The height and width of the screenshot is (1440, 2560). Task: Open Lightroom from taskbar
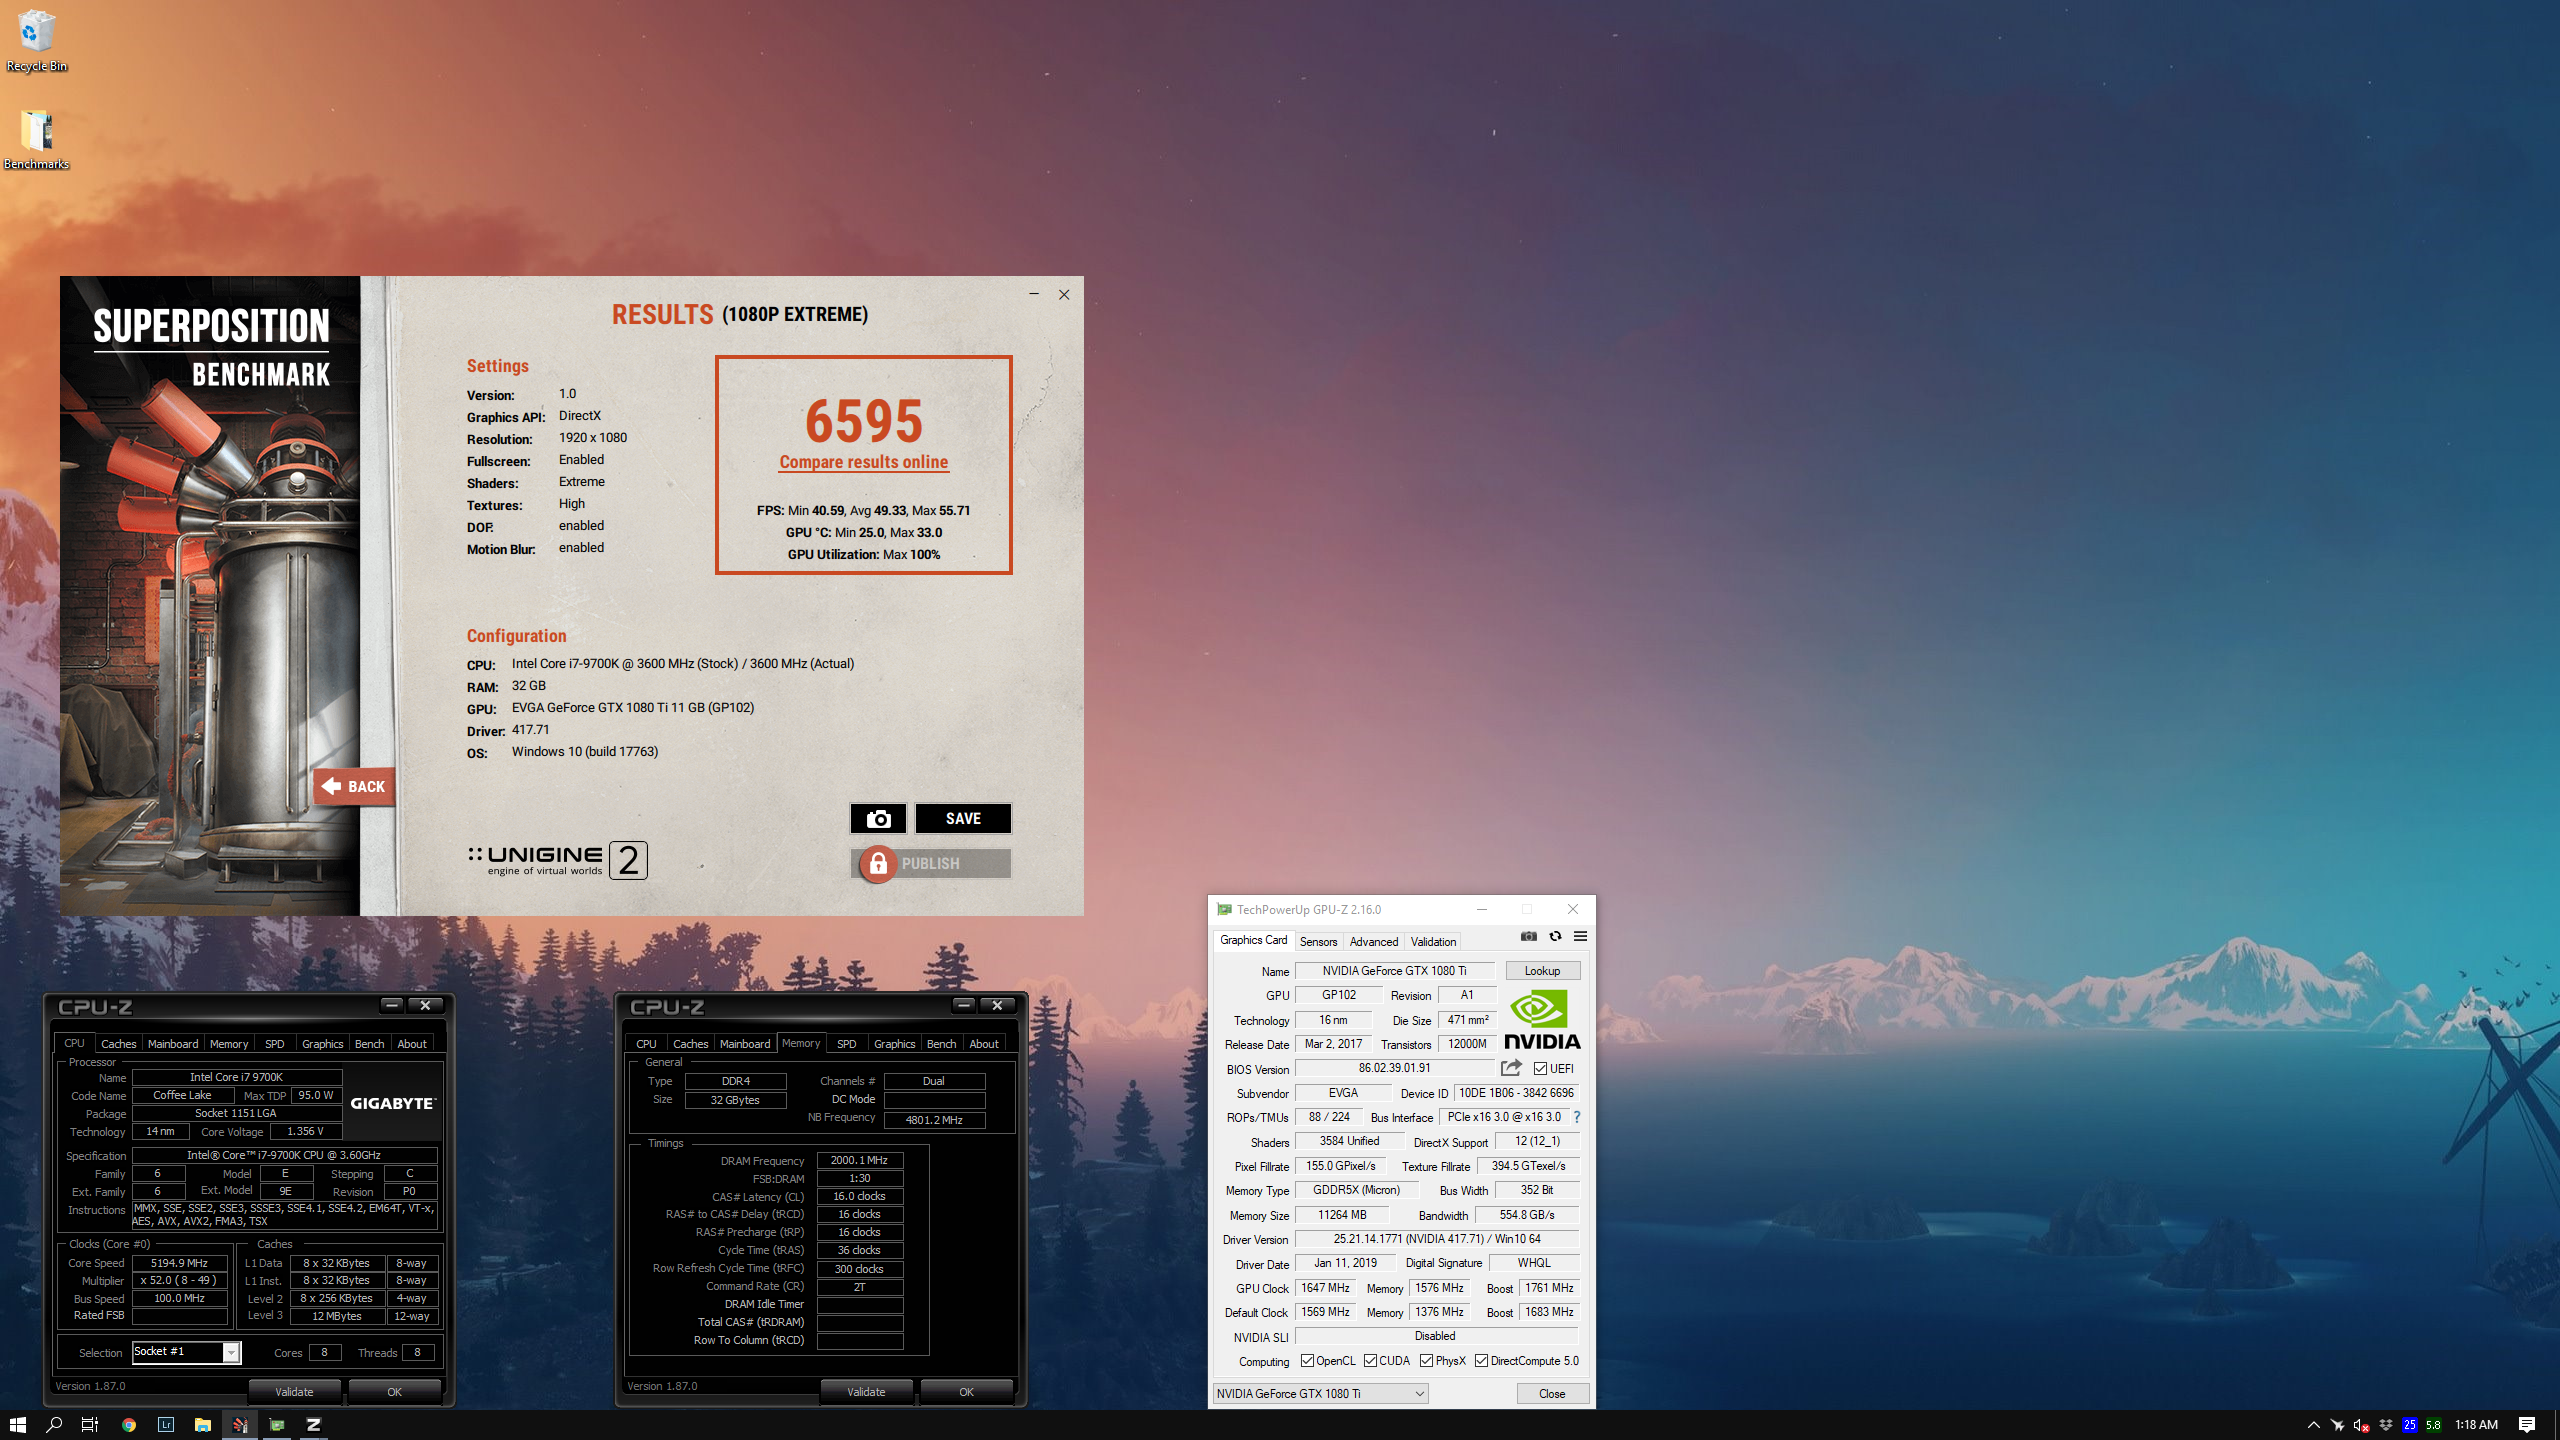point(166,1425)
